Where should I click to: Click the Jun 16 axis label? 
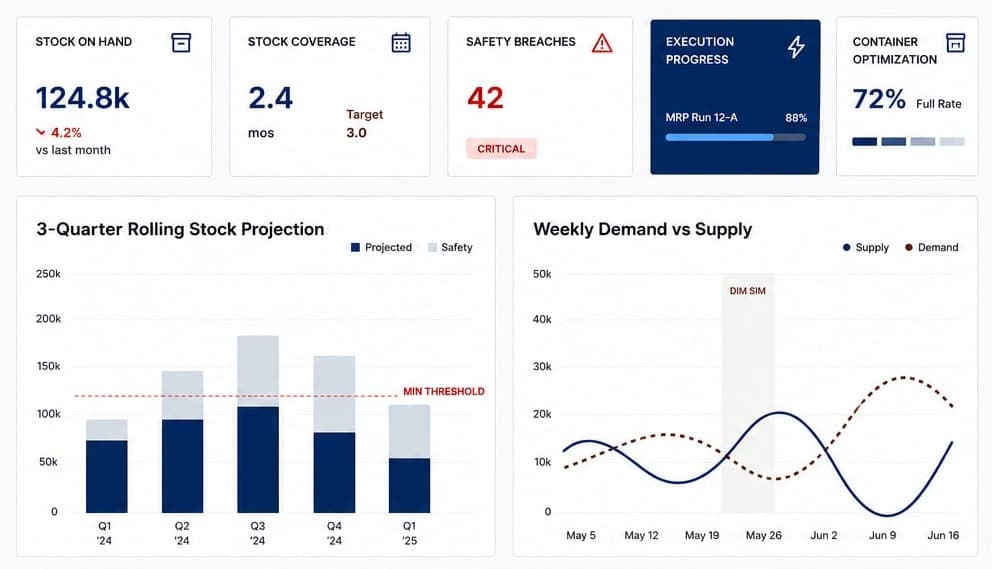[943, 535]
